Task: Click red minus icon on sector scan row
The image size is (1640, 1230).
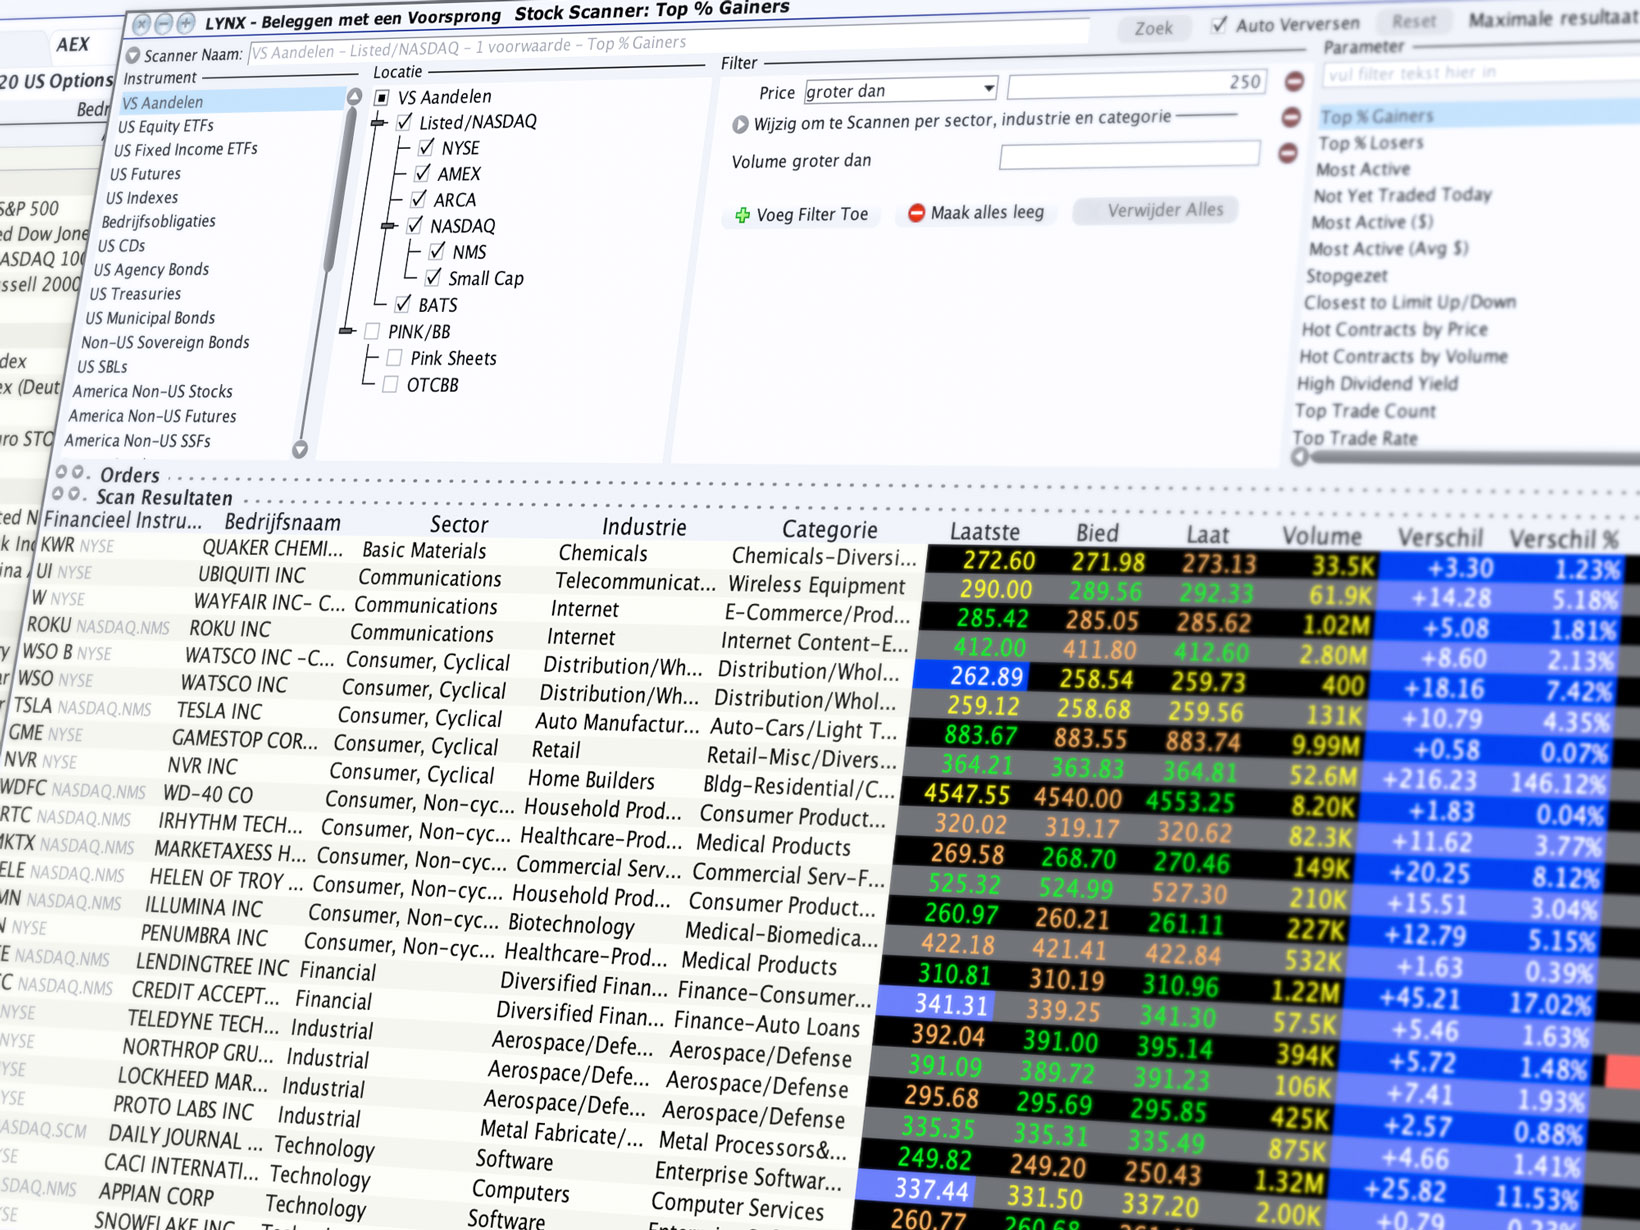Action: coord(1291,118)
